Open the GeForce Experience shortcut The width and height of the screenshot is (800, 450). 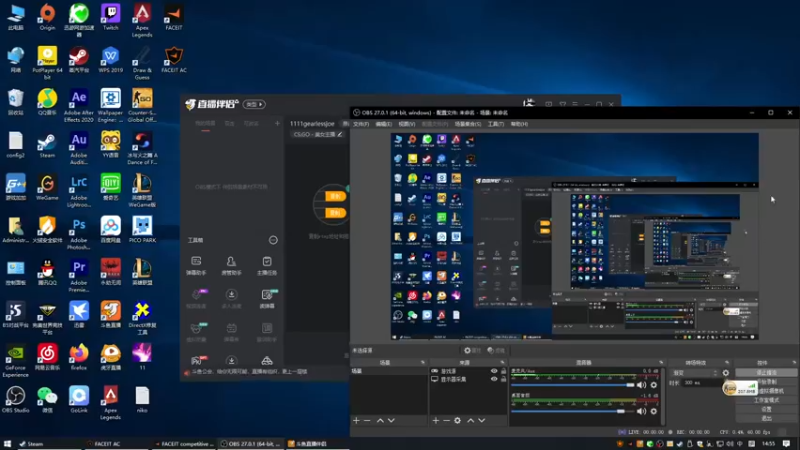pos(15,361)
